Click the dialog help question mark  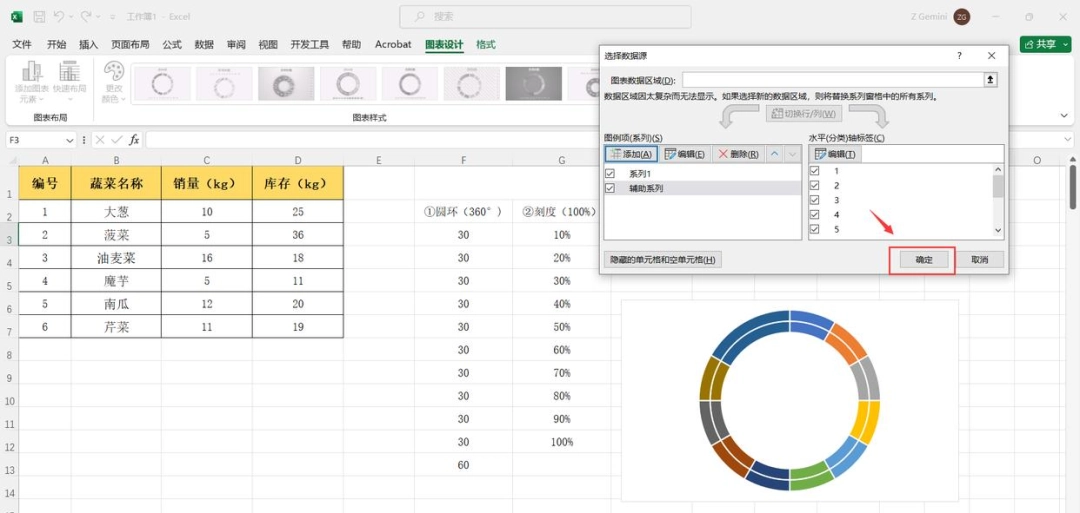click(959, 56)
